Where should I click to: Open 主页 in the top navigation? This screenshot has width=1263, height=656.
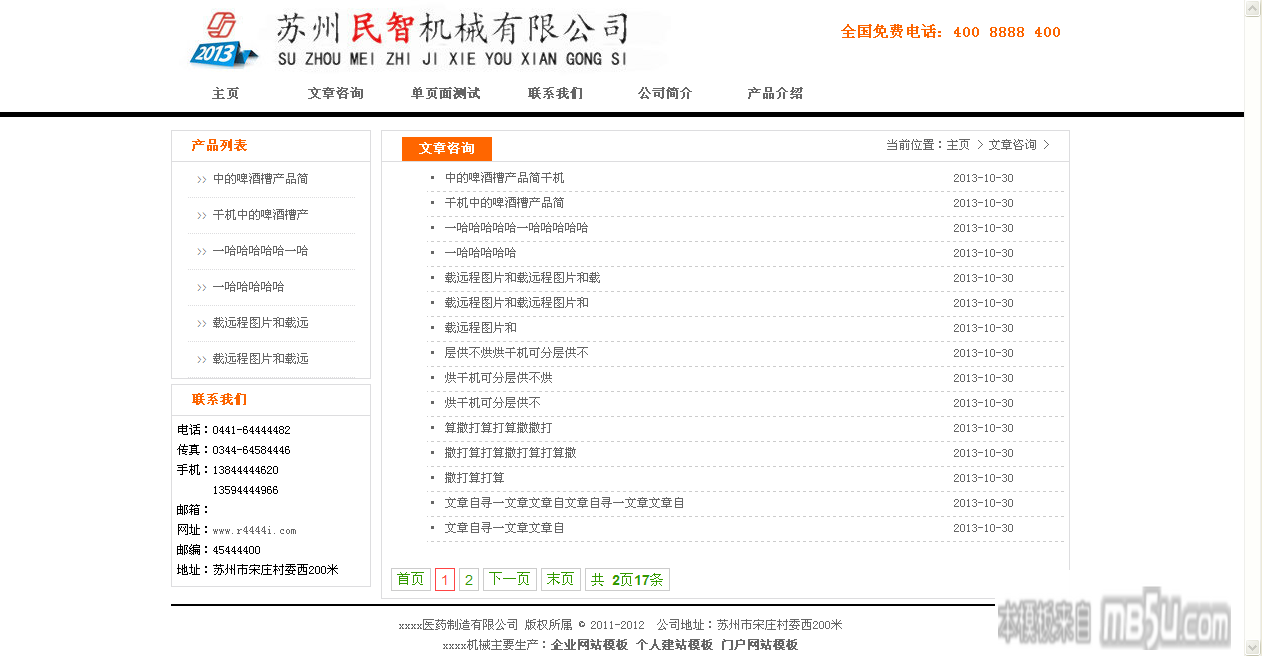point(226,93)
